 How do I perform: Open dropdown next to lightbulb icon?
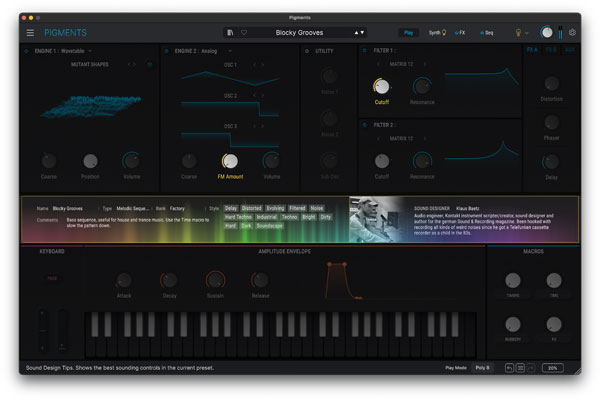(527, 33)
